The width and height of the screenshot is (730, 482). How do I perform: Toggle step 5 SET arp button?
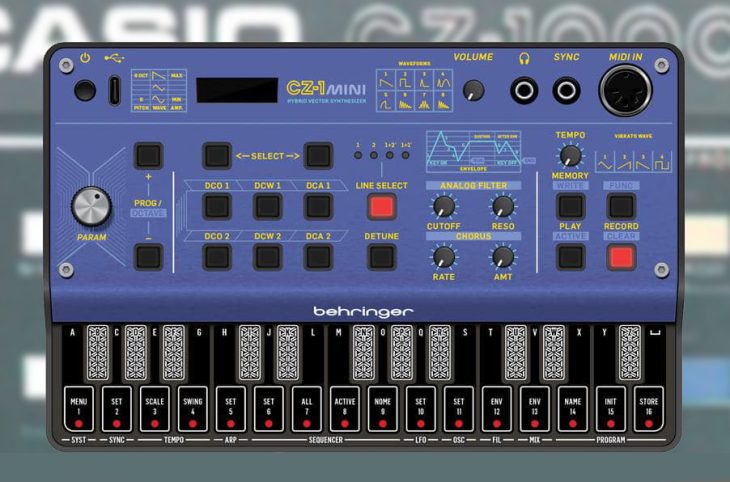[230, 408]
